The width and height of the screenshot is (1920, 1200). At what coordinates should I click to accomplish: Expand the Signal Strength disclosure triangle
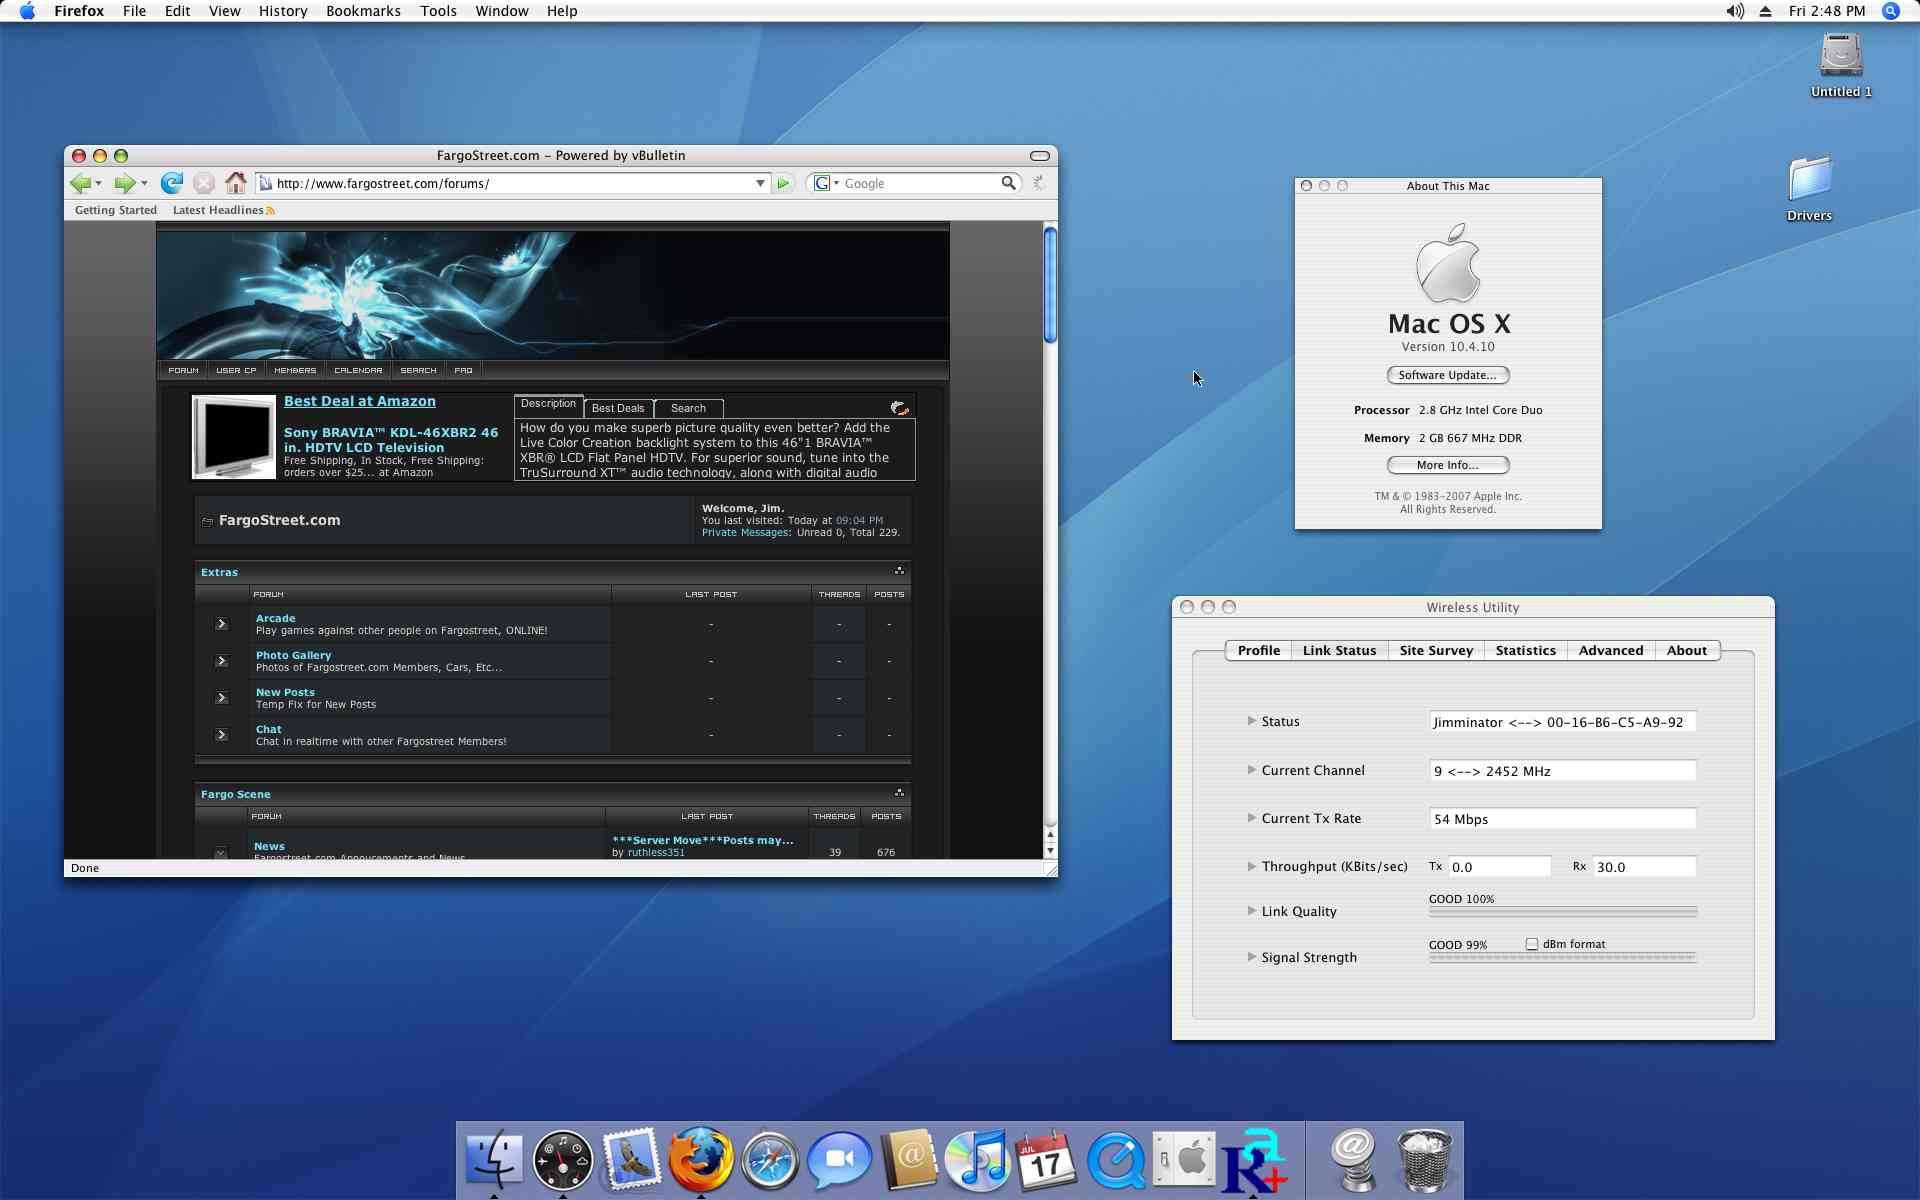click(x=1251, y=957)
